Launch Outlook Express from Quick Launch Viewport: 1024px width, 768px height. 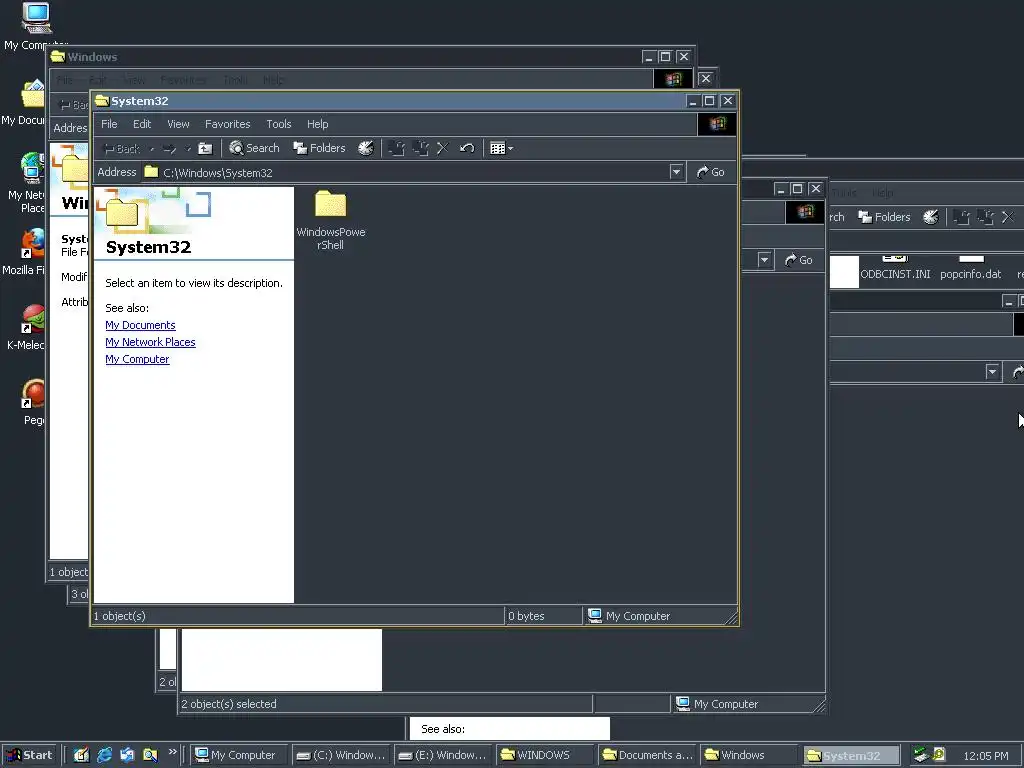tap(127, 755)
